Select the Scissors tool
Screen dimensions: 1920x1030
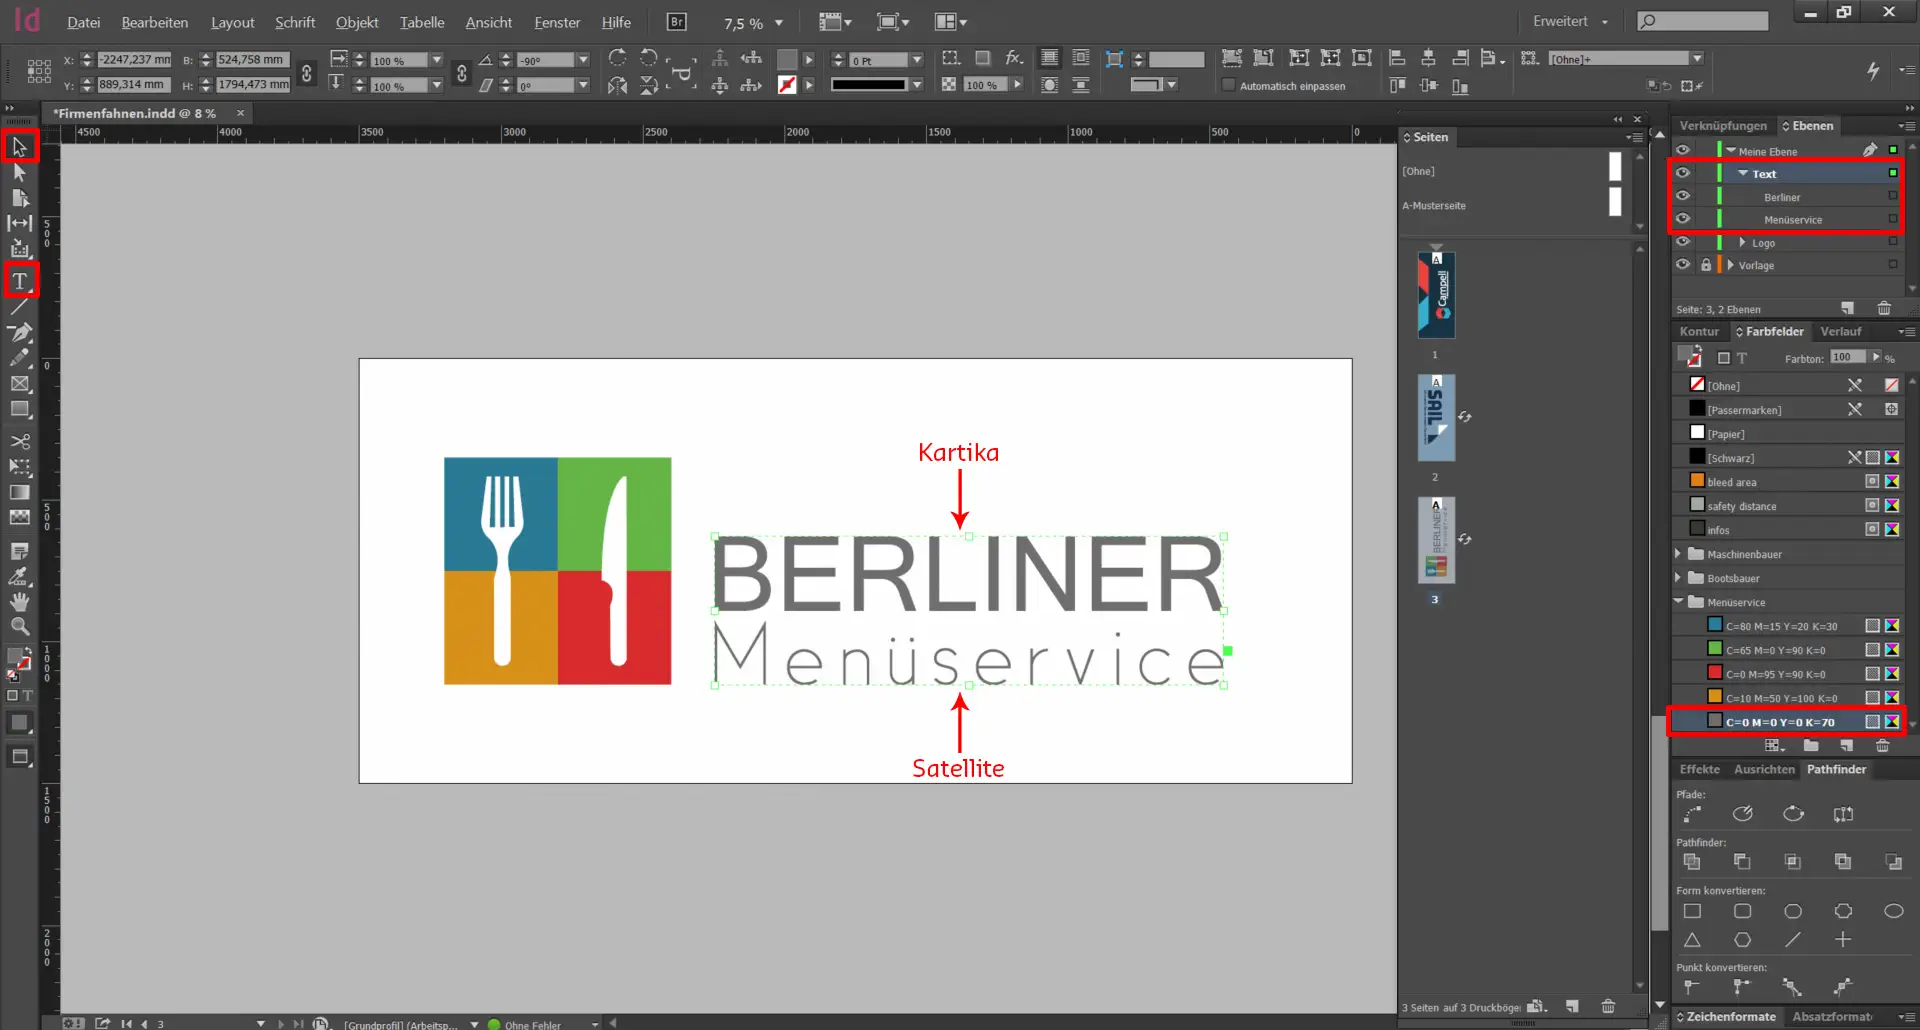20,441
